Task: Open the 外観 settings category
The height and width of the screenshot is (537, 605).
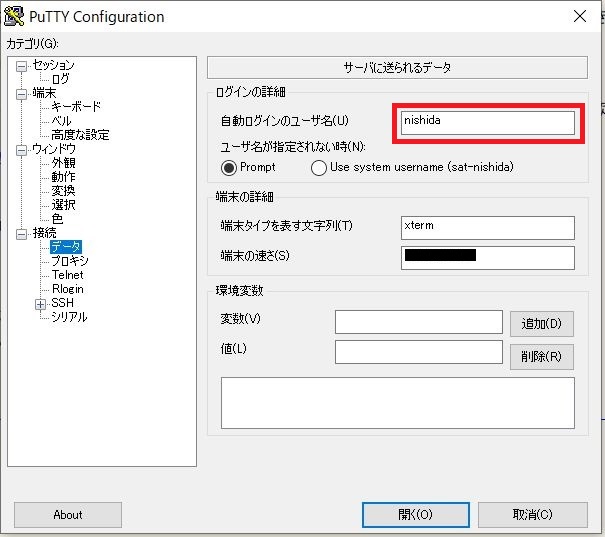Action: click(x=63, y=163)
